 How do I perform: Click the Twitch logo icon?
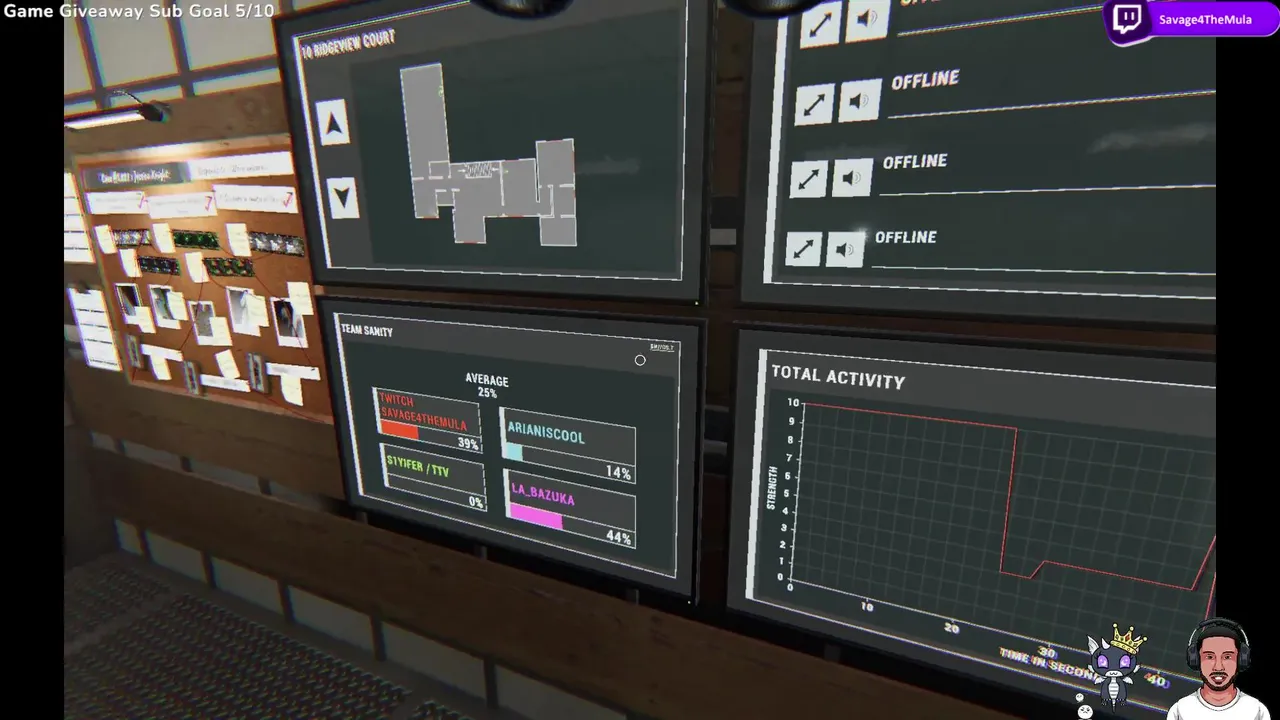(x=1128, y=20)
